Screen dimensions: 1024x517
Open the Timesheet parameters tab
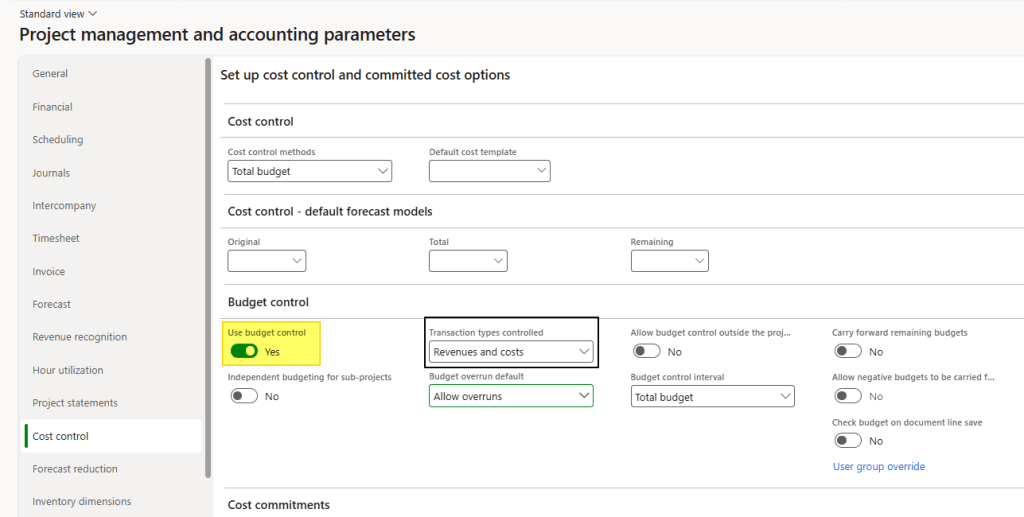point(56,238)
